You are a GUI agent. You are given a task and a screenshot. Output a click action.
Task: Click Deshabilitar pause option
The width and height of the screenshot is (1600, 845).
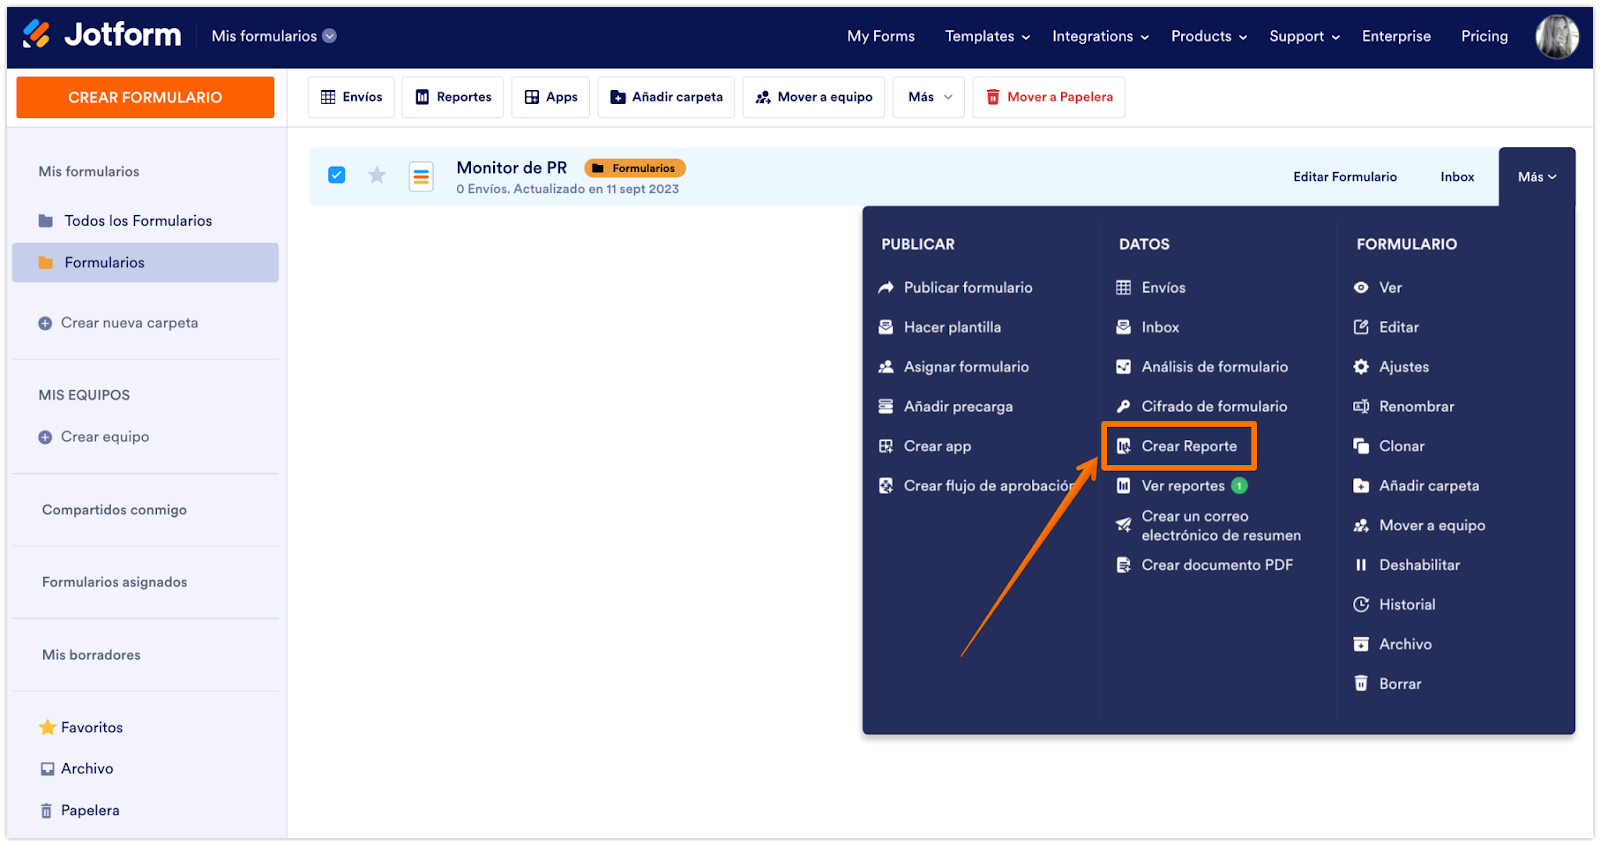[1406, 565]
